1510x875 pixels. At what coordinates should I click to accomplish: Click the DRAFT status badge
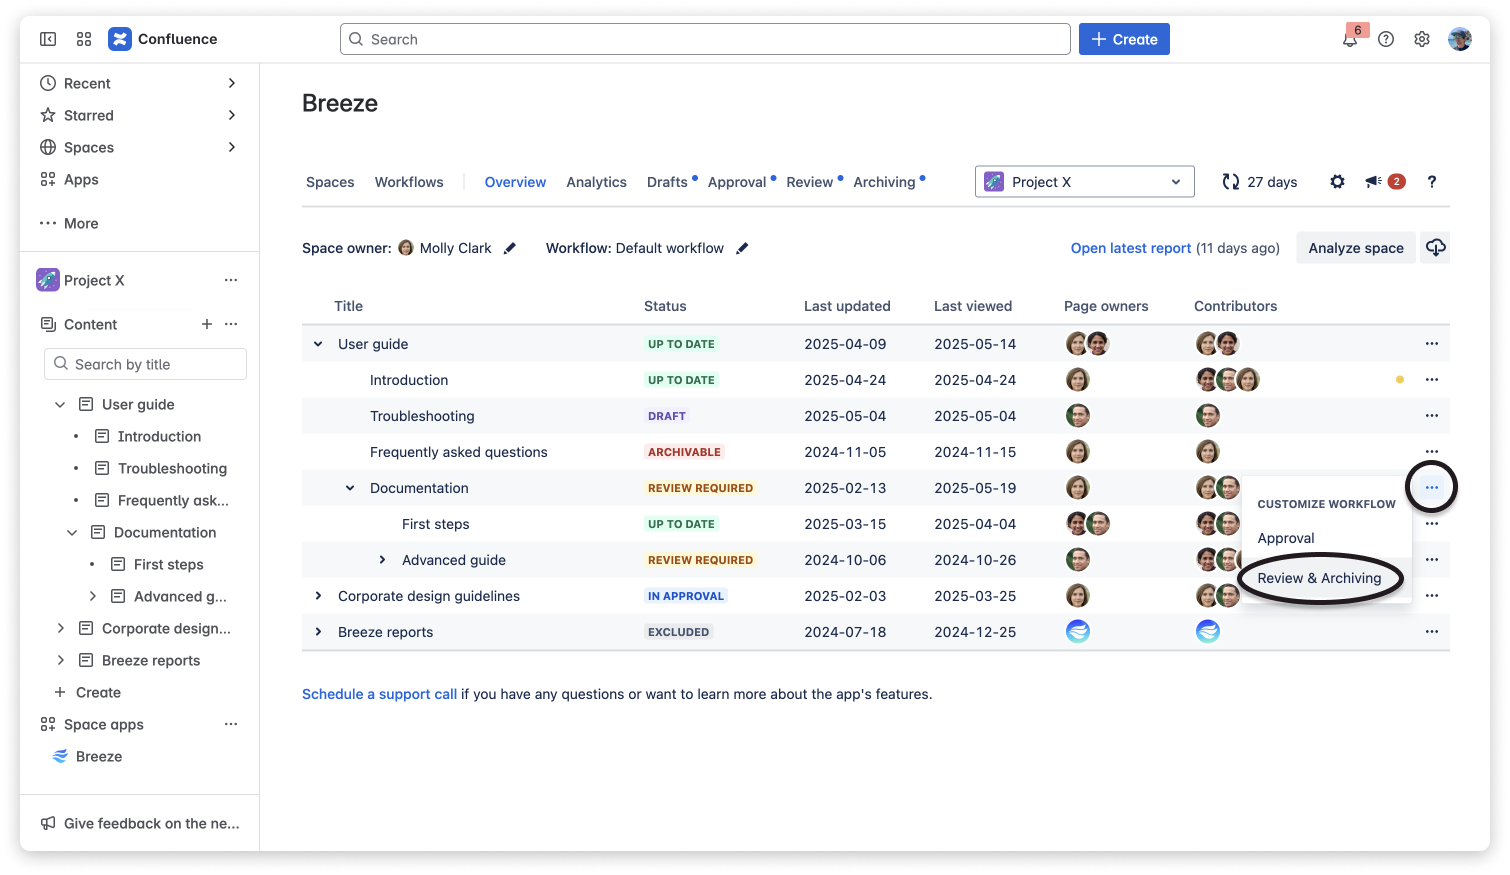(x=667, y=416)
